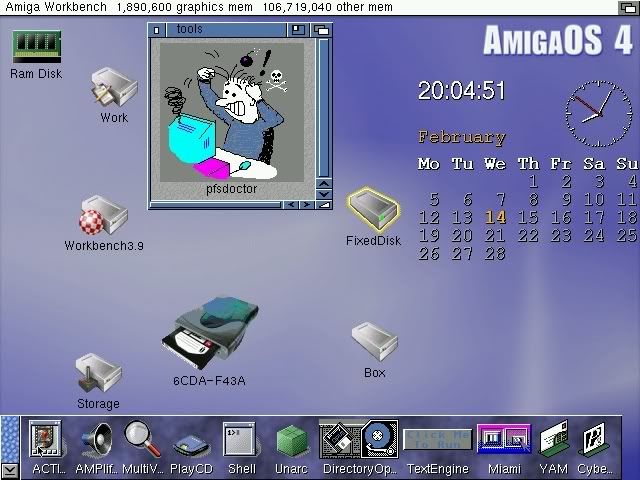Click the tools window depth gadget
Image resolution: width=640 pixels, height=480 pixels.
(x=321, y=30)
